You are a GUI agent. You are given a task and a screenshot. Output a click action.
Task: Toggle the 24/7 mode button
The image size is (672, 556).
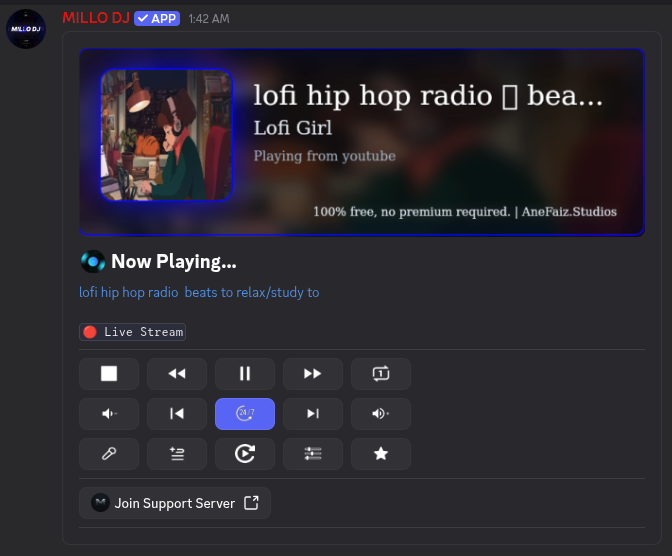245,414
